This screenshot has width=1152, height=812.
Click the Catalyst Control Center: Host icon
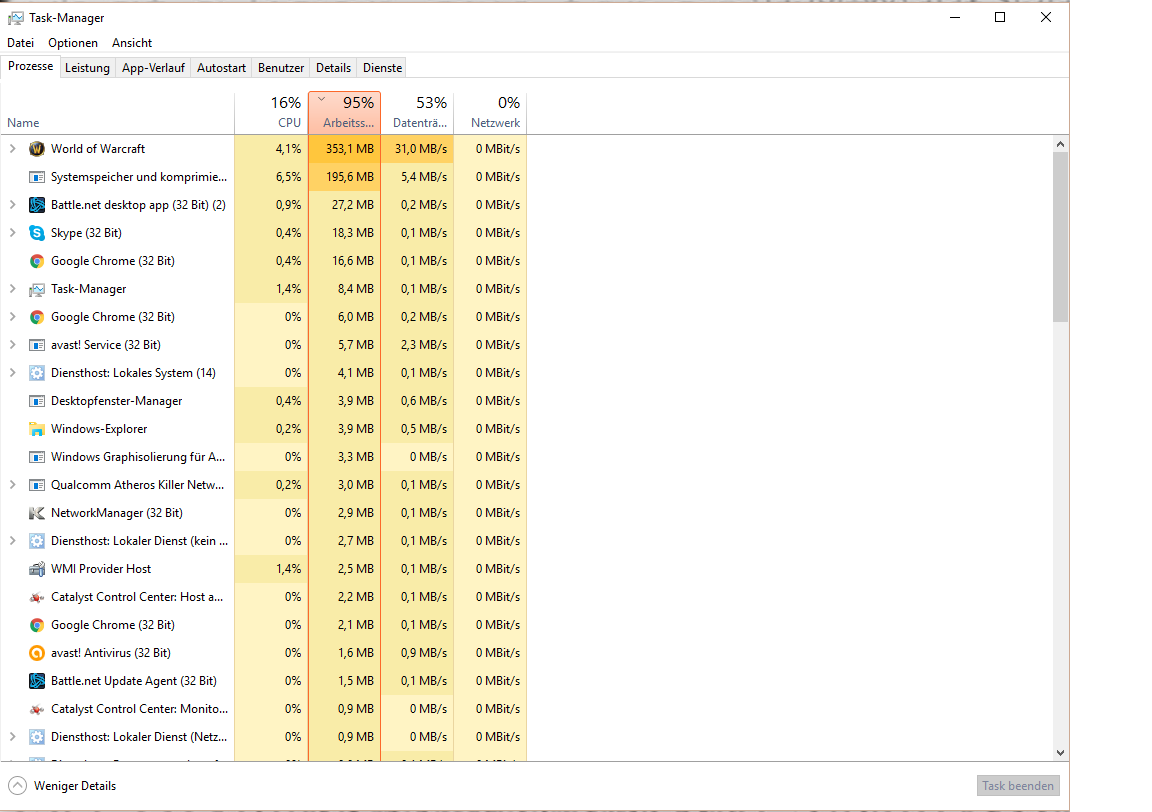(37, 597)
